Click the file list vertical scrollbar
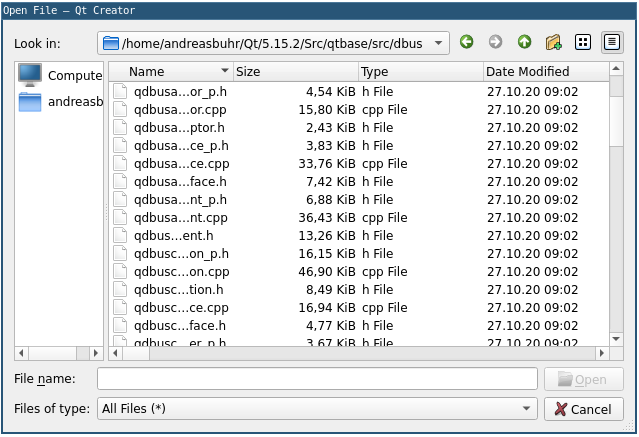639x437 pixels. point(616,200)
